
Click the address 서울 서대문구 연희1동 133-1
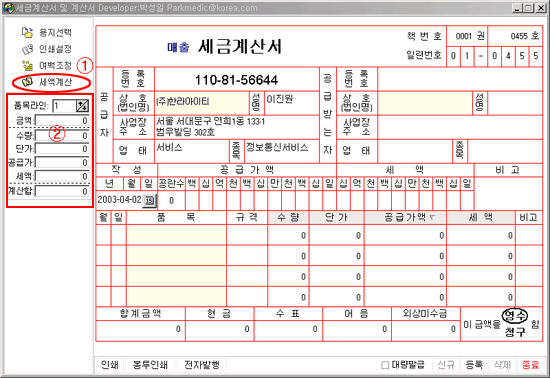[210, 121]
